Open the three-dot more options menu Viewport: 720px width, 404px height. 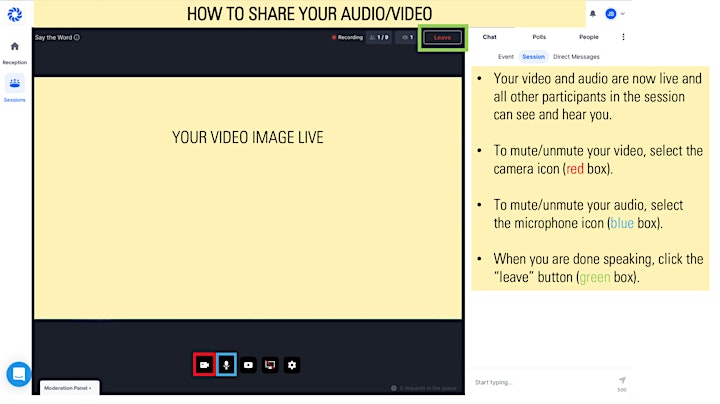click(x=623, y=37)
